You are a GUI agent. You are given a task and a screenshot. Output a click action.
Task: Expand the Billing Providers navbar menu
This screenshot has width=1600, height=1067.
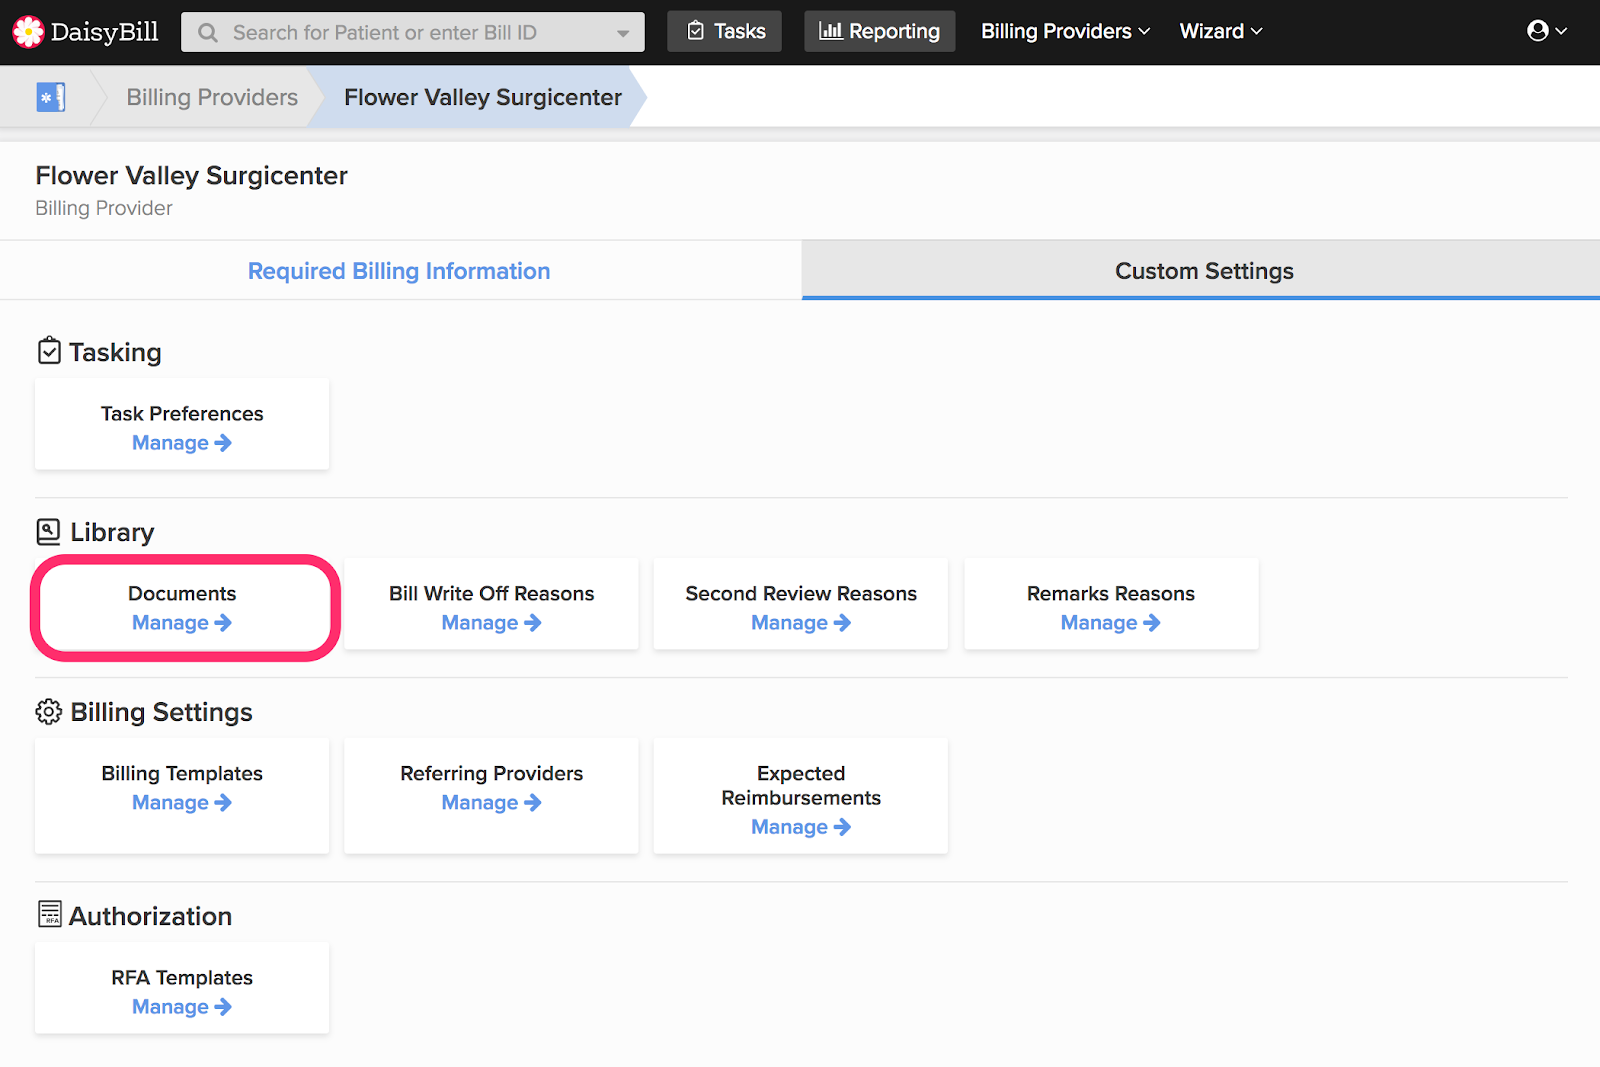pyautogui.click(x=1065, y=31)
